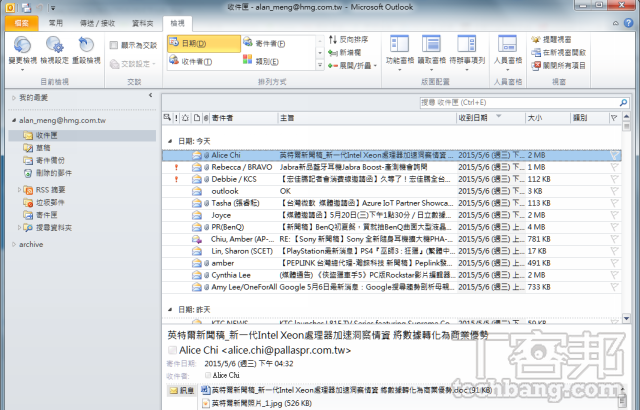
Task: Open 待辦事項列 to-do bar dropdown
Action: tap(467, 54)
